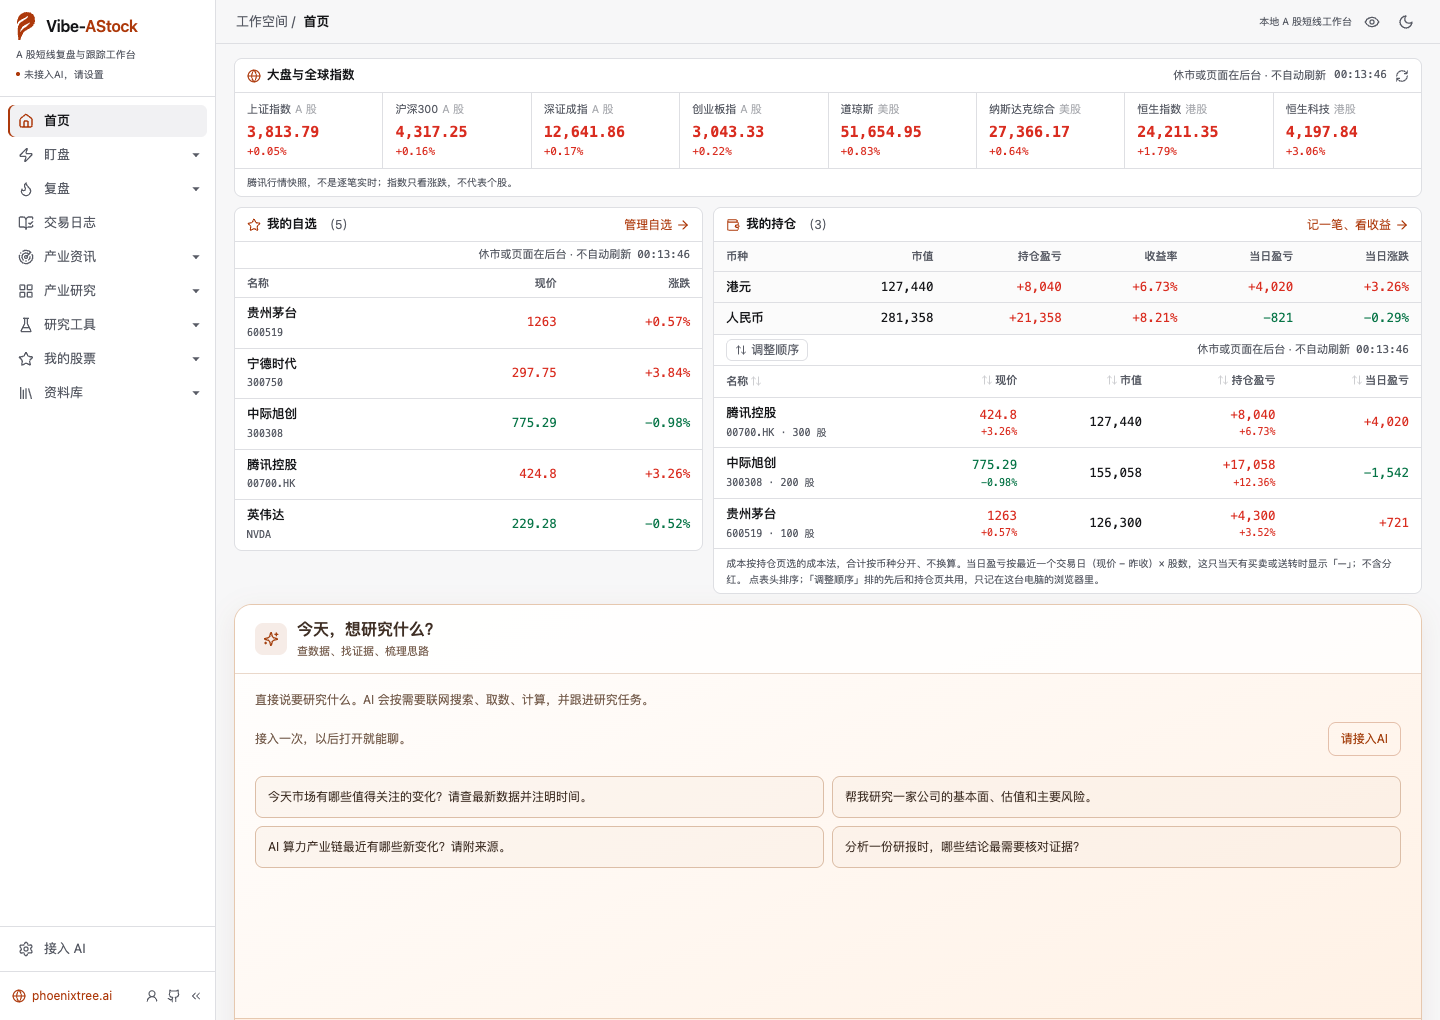Expand the 我的股票 sidebar menu arrow

(x=196, y=359)
